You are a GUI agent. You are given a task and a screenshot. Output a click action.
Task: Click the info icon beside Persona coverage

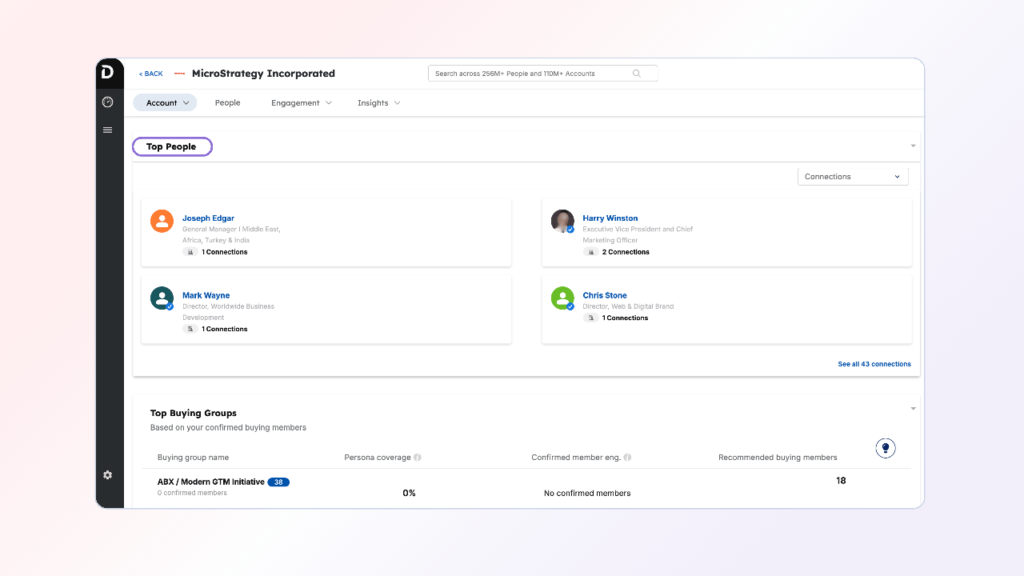[417, 458]
